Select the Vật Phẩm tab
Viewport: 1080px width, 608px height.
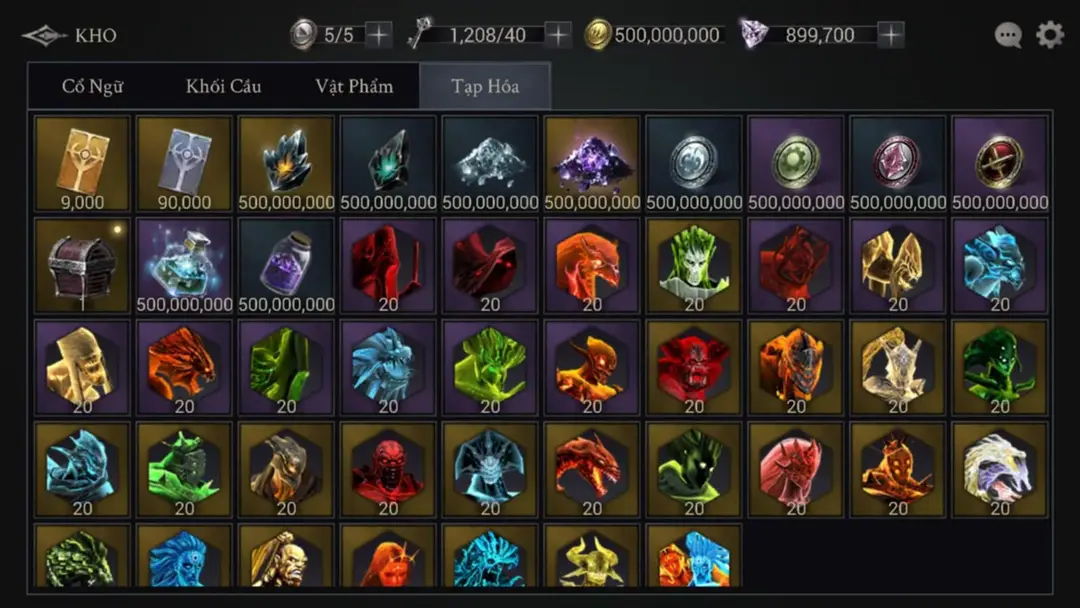(354, 86)
